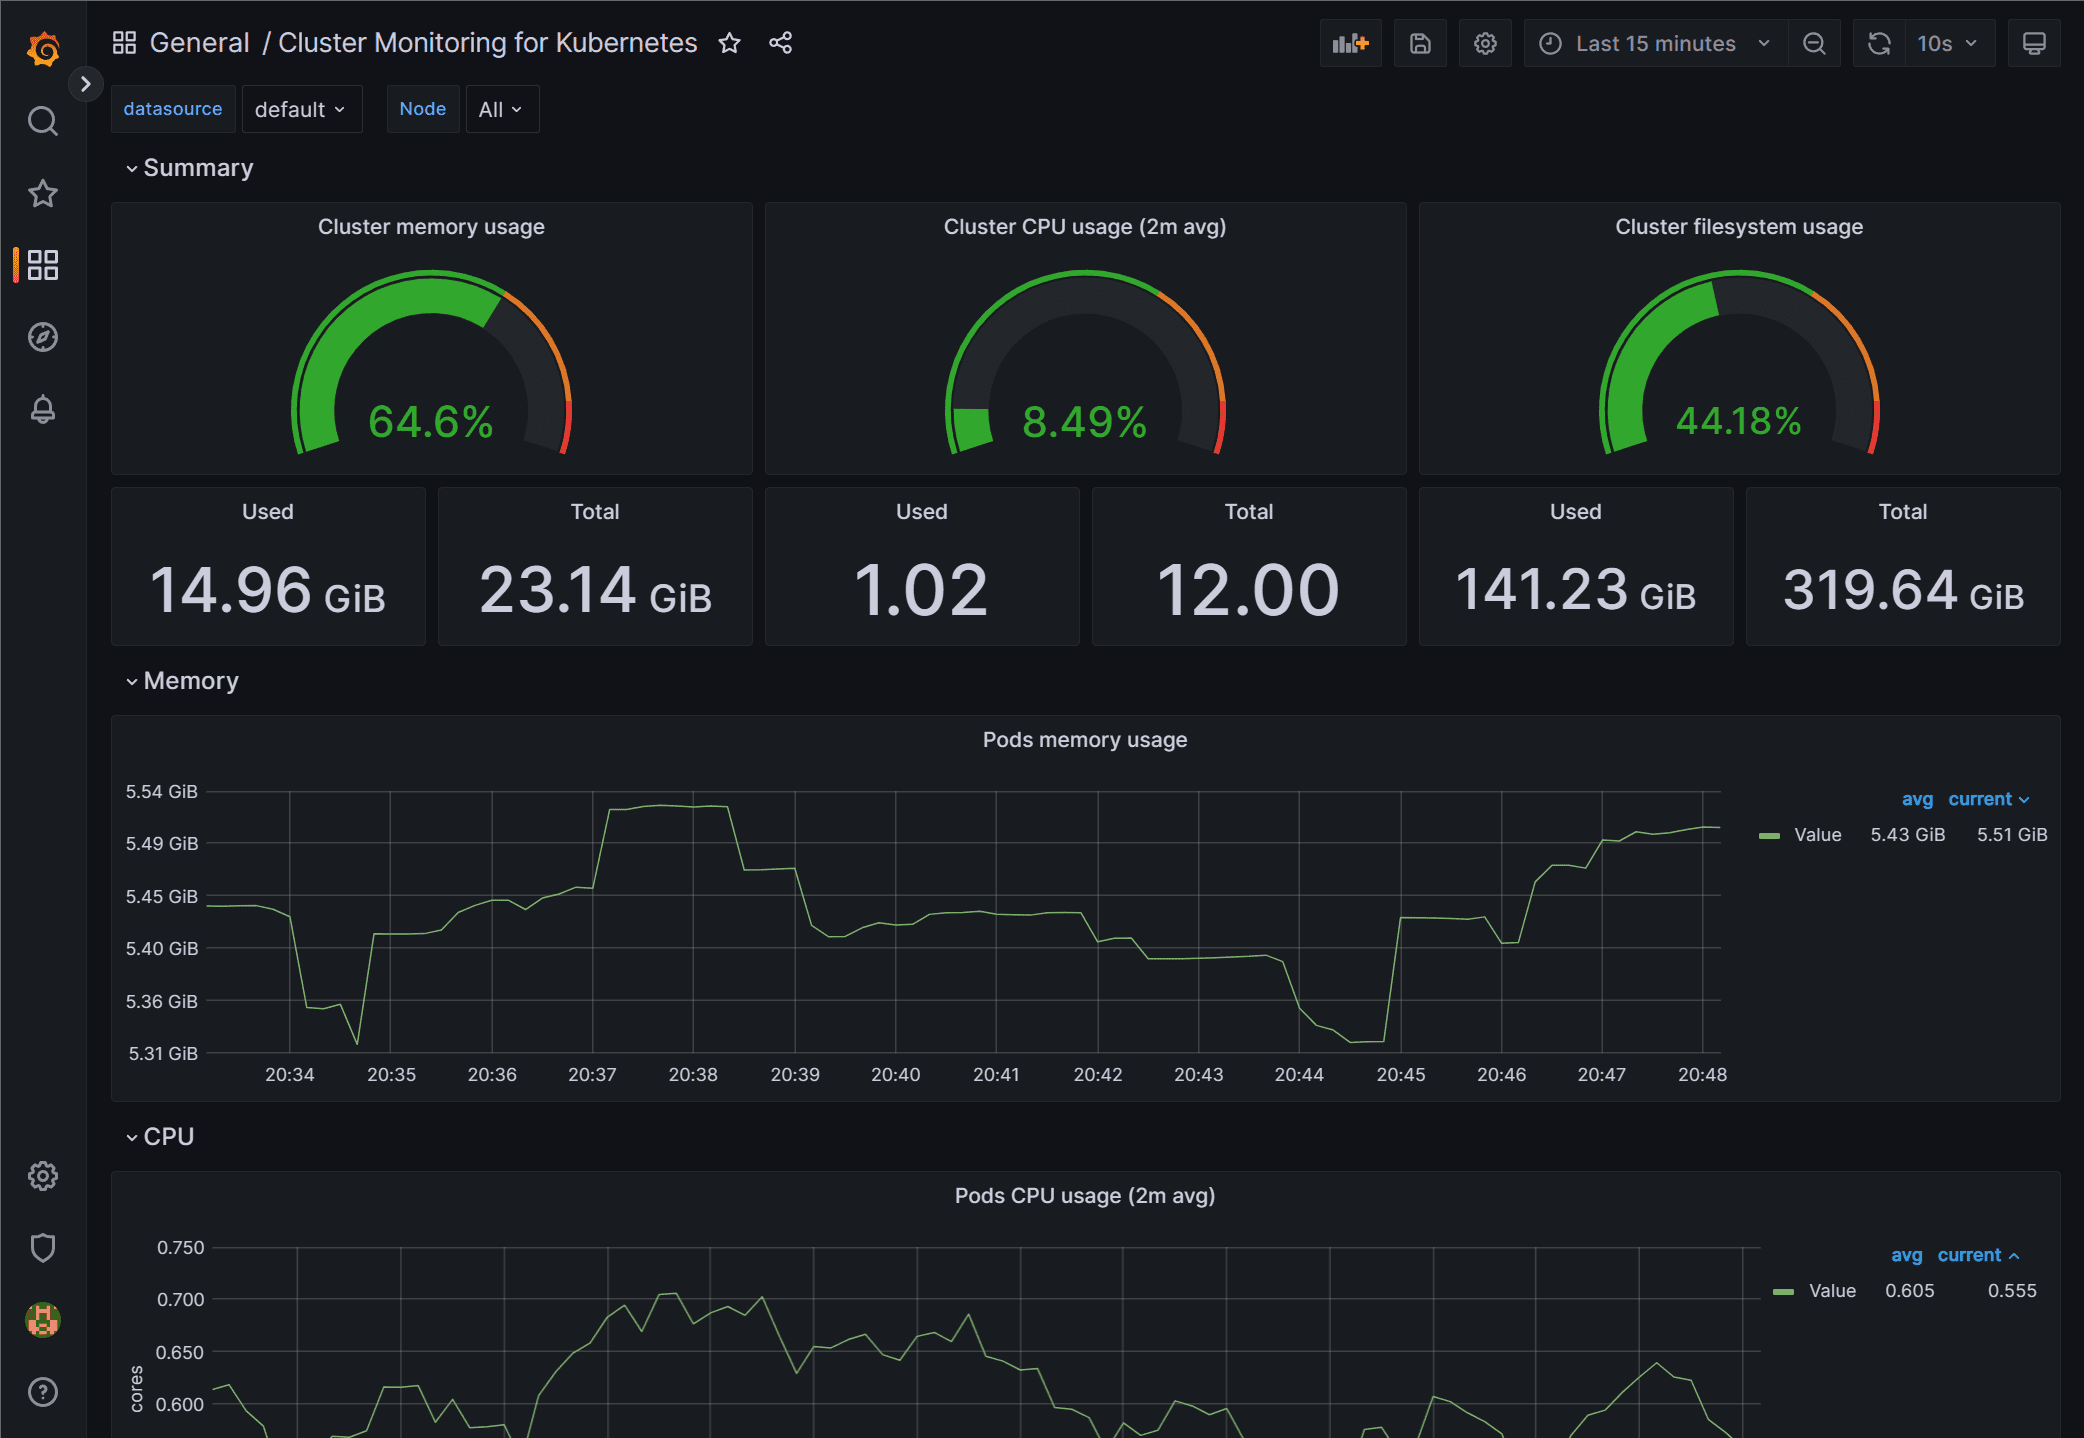2084x1438 pixels.
Task: Star the Cluster Monitoring dashboard
Action: [x=729, y=43]
